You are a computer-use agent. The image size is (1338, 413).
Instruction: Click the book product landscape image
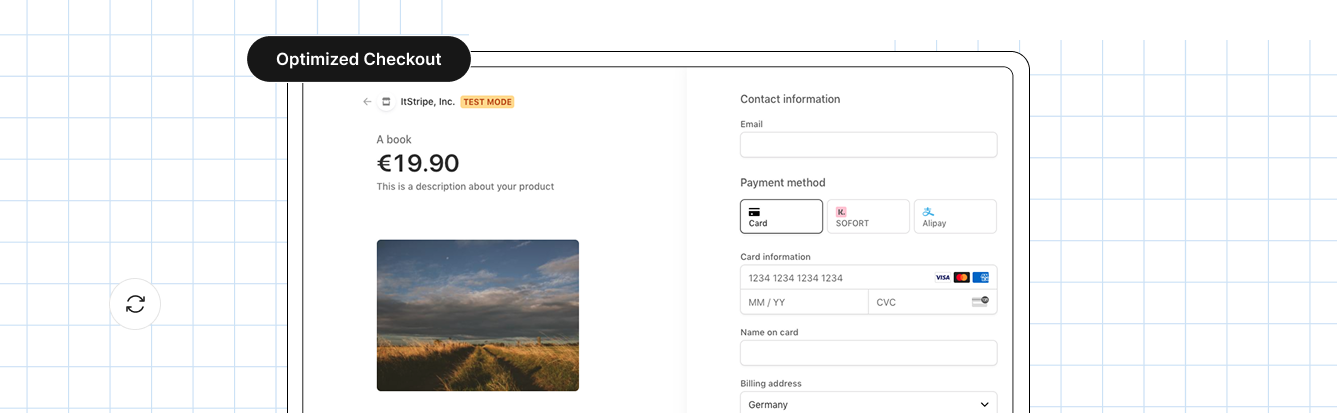click(478, 315)
